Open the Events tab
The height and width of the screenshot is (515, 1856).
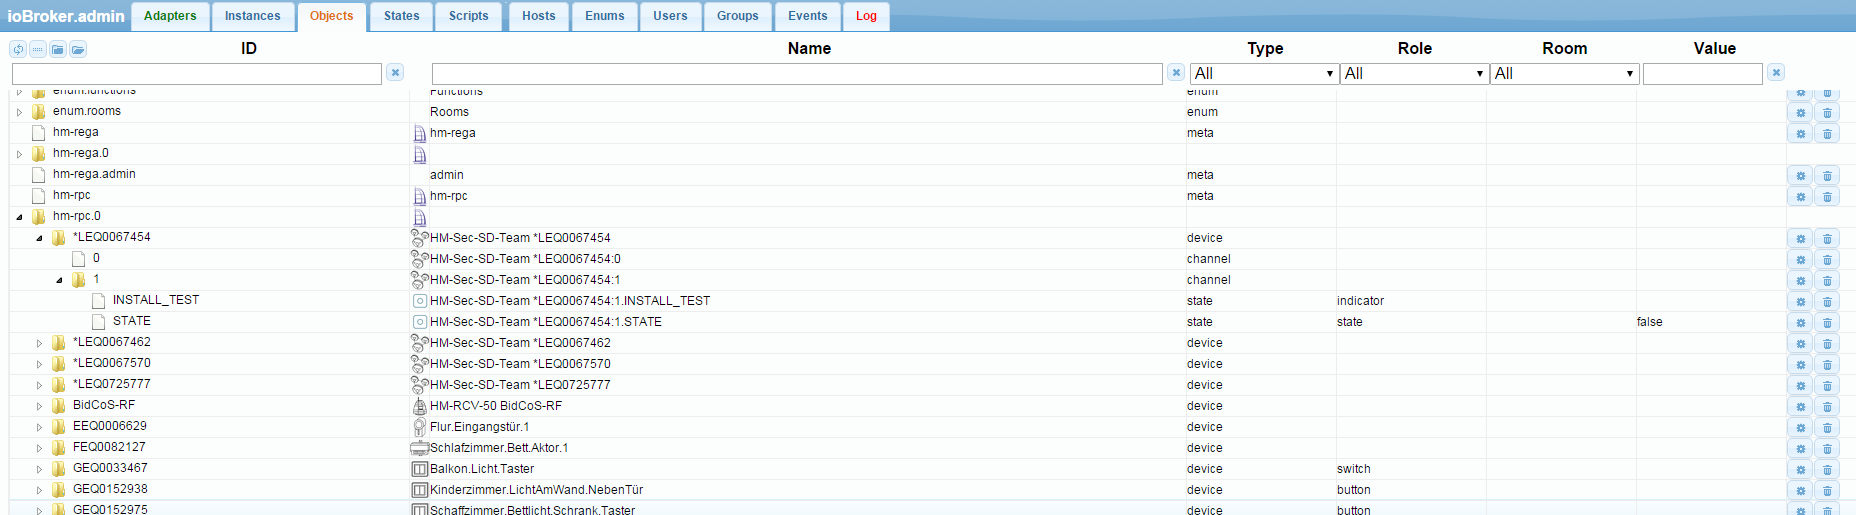(x=808, y=16)
